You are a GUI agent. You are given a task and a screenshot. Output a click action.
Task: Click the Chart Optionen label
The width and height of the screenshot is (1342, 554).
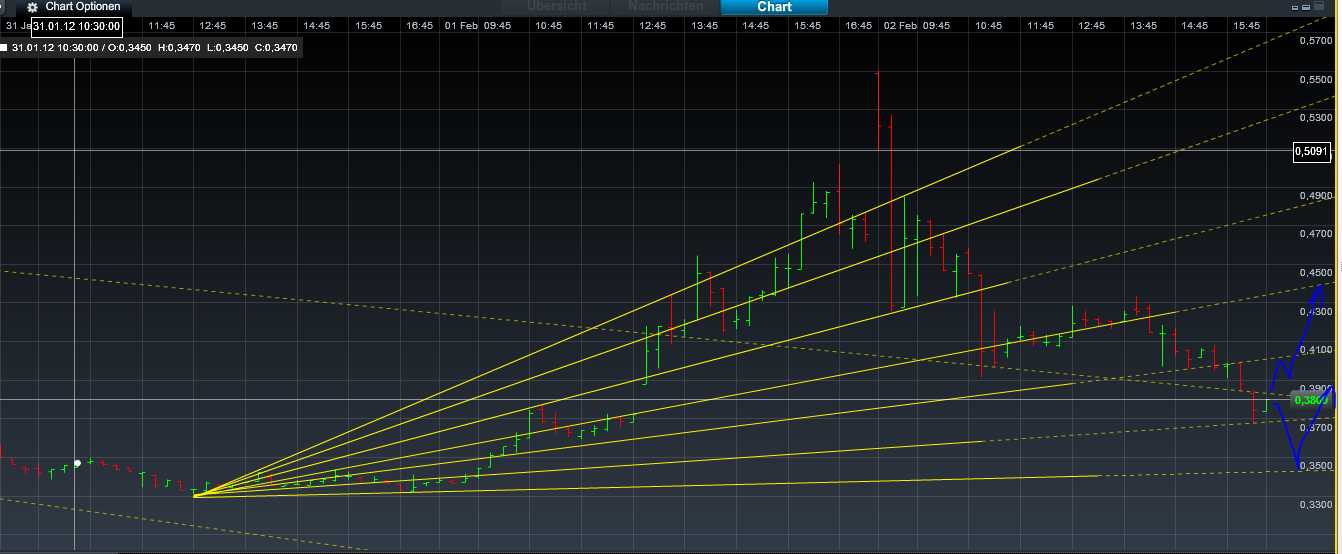pyautogui.click(x=82, y=7)
